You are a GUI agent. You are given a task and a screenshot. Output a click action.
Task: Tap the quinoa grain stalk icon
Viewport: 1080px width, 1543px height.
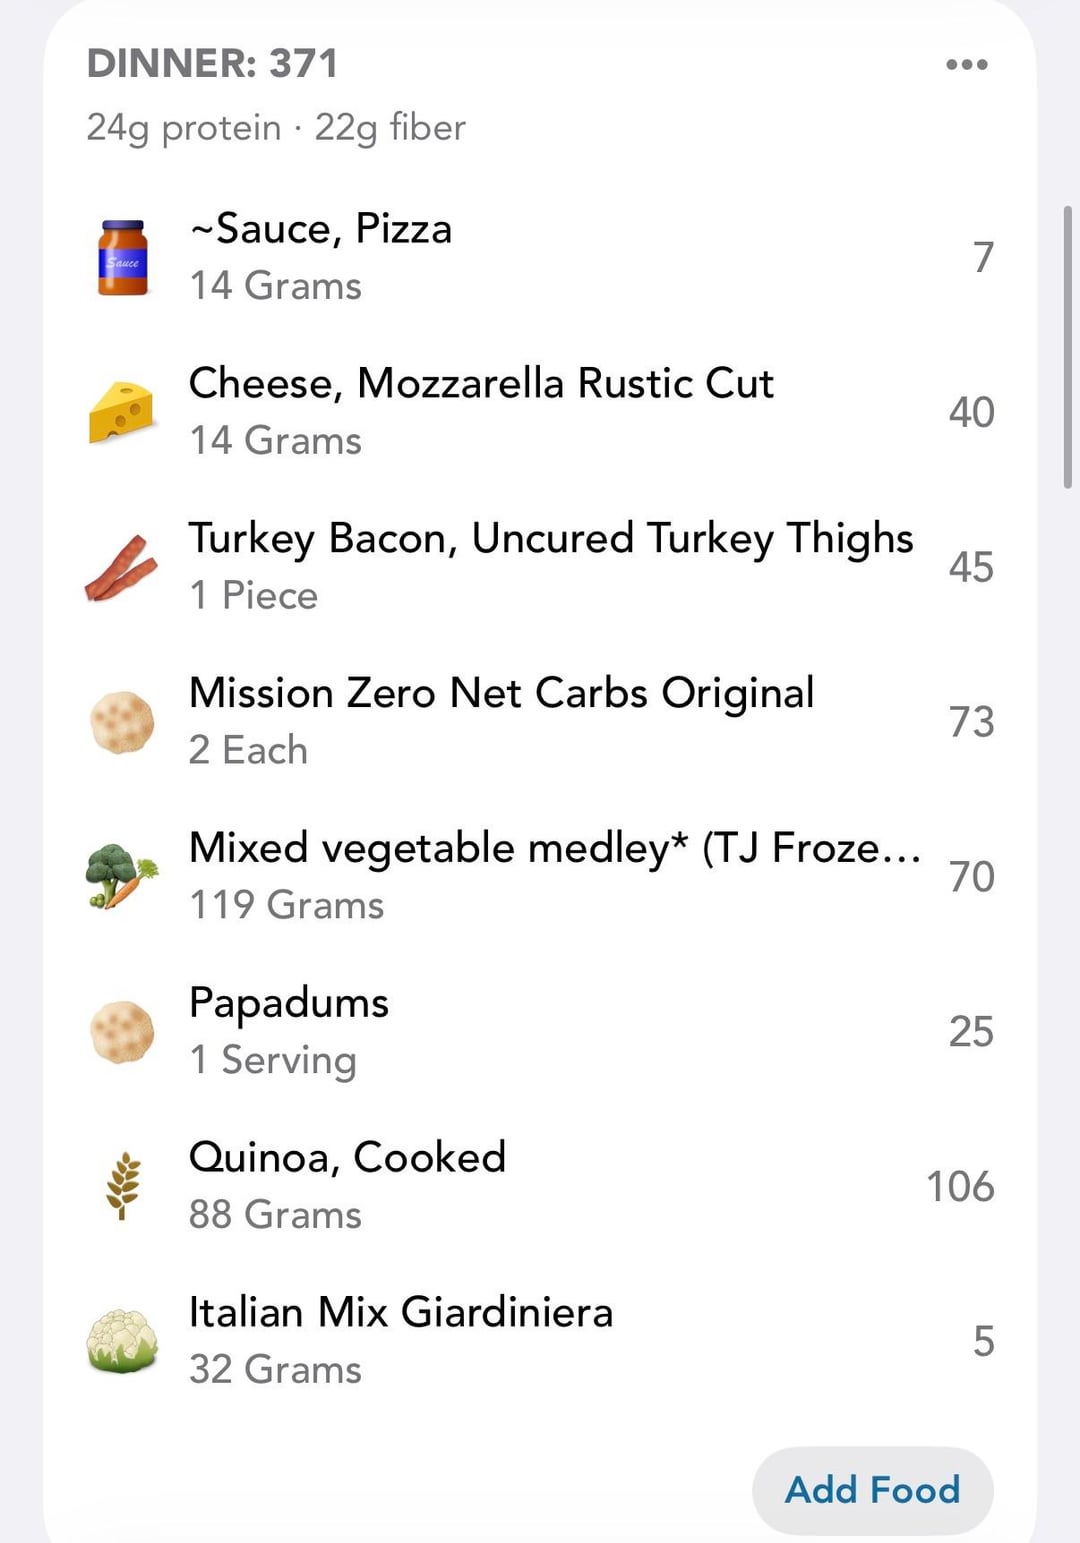(x=122, y=1186)
